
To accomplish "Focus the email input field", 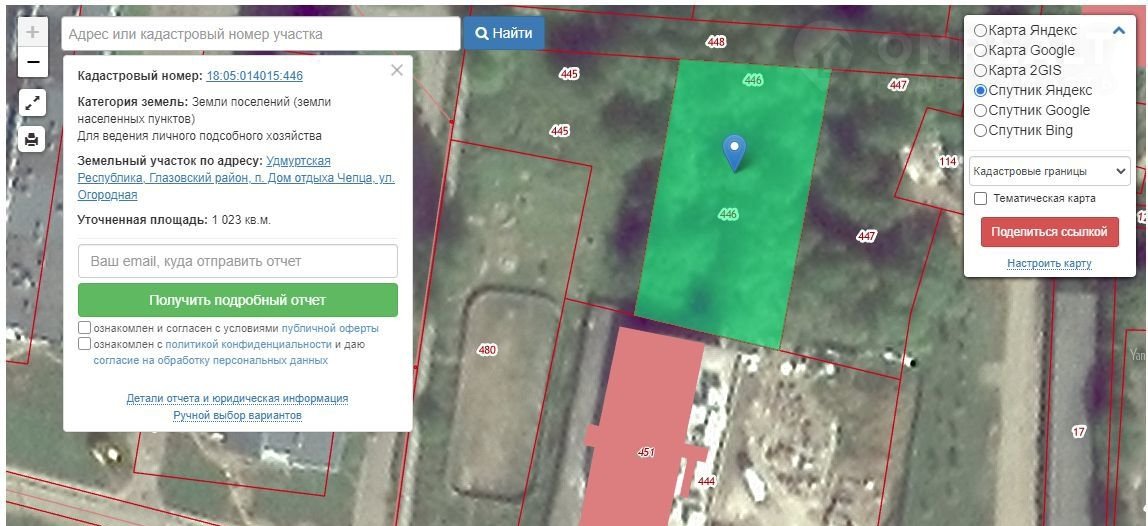I will coord(238,261).
